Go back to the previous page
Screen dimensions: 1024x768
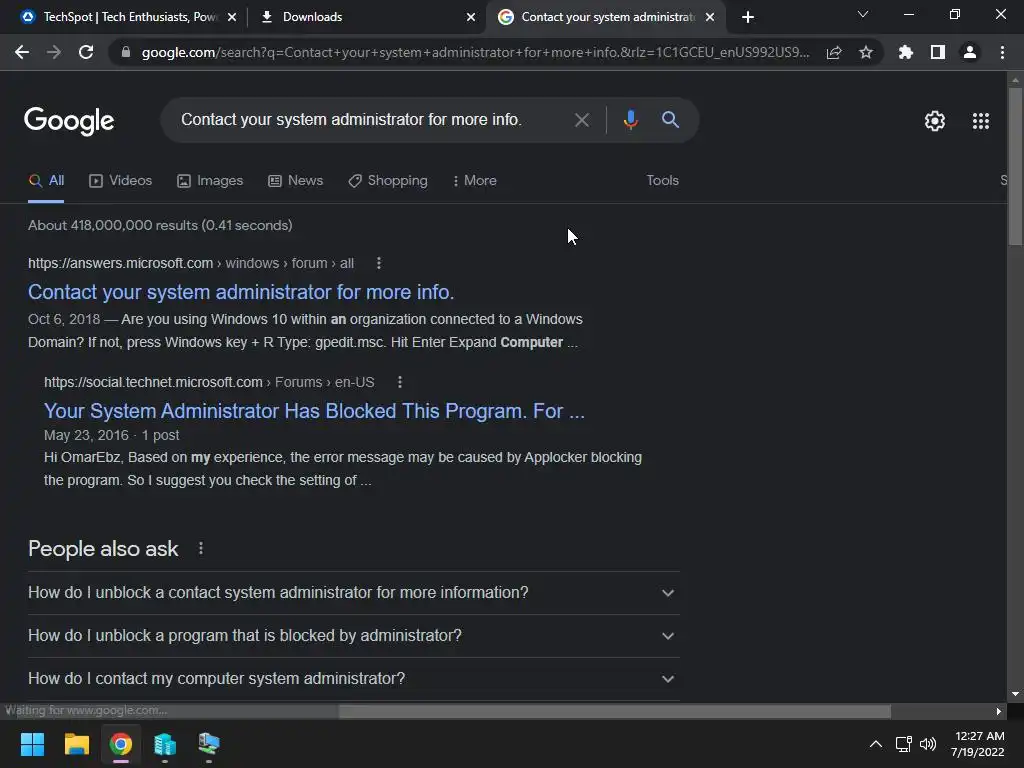[x=22, y=52]
